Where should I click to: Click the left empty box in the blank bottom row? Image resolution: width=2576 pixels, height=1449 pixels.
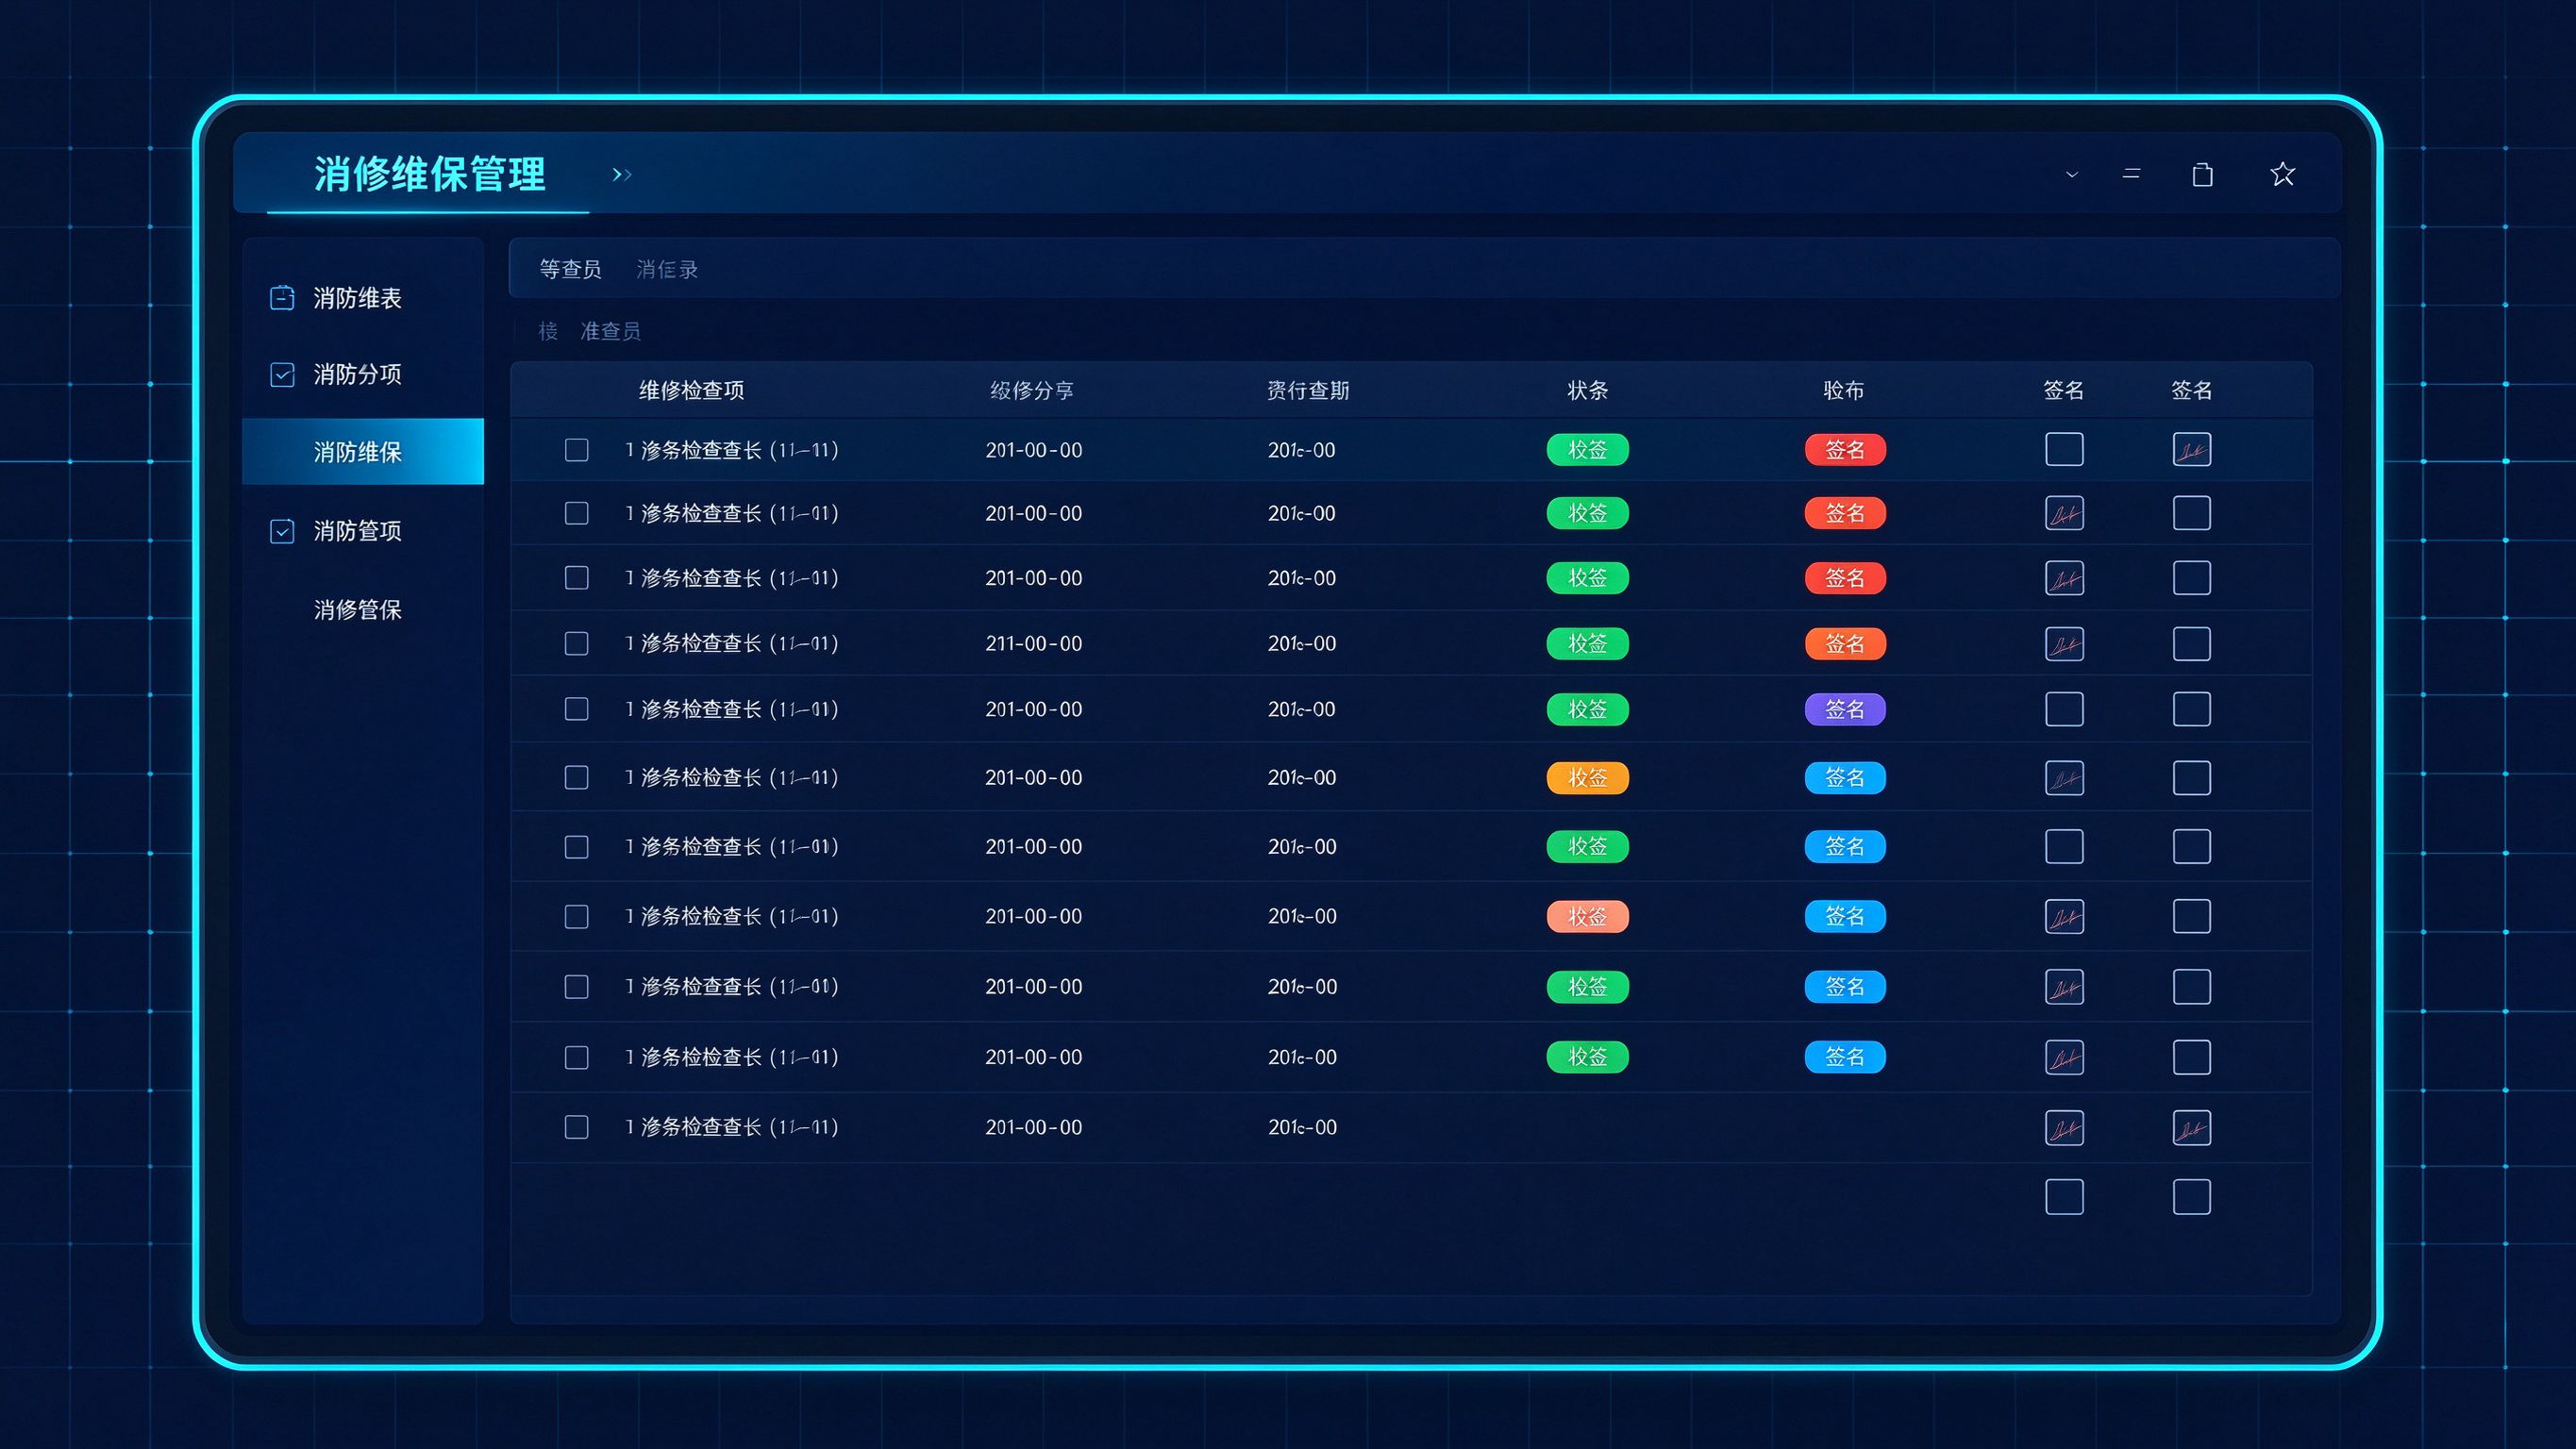tap(2064, 1197)
